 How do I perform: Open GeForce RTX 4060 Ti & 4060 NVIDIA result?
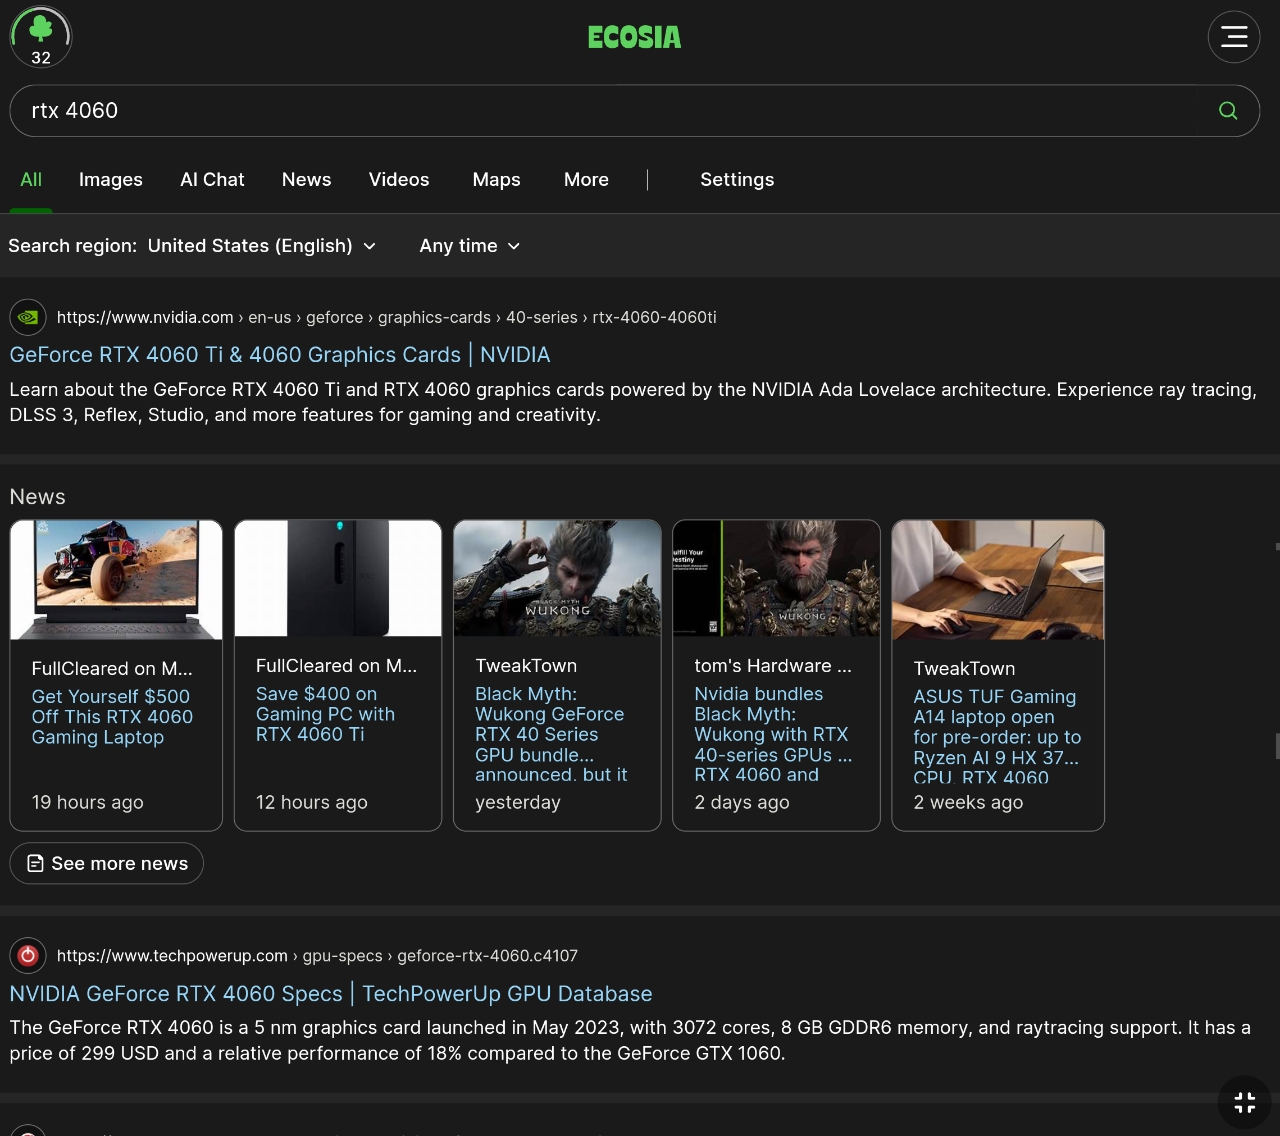tap(280, 355)
